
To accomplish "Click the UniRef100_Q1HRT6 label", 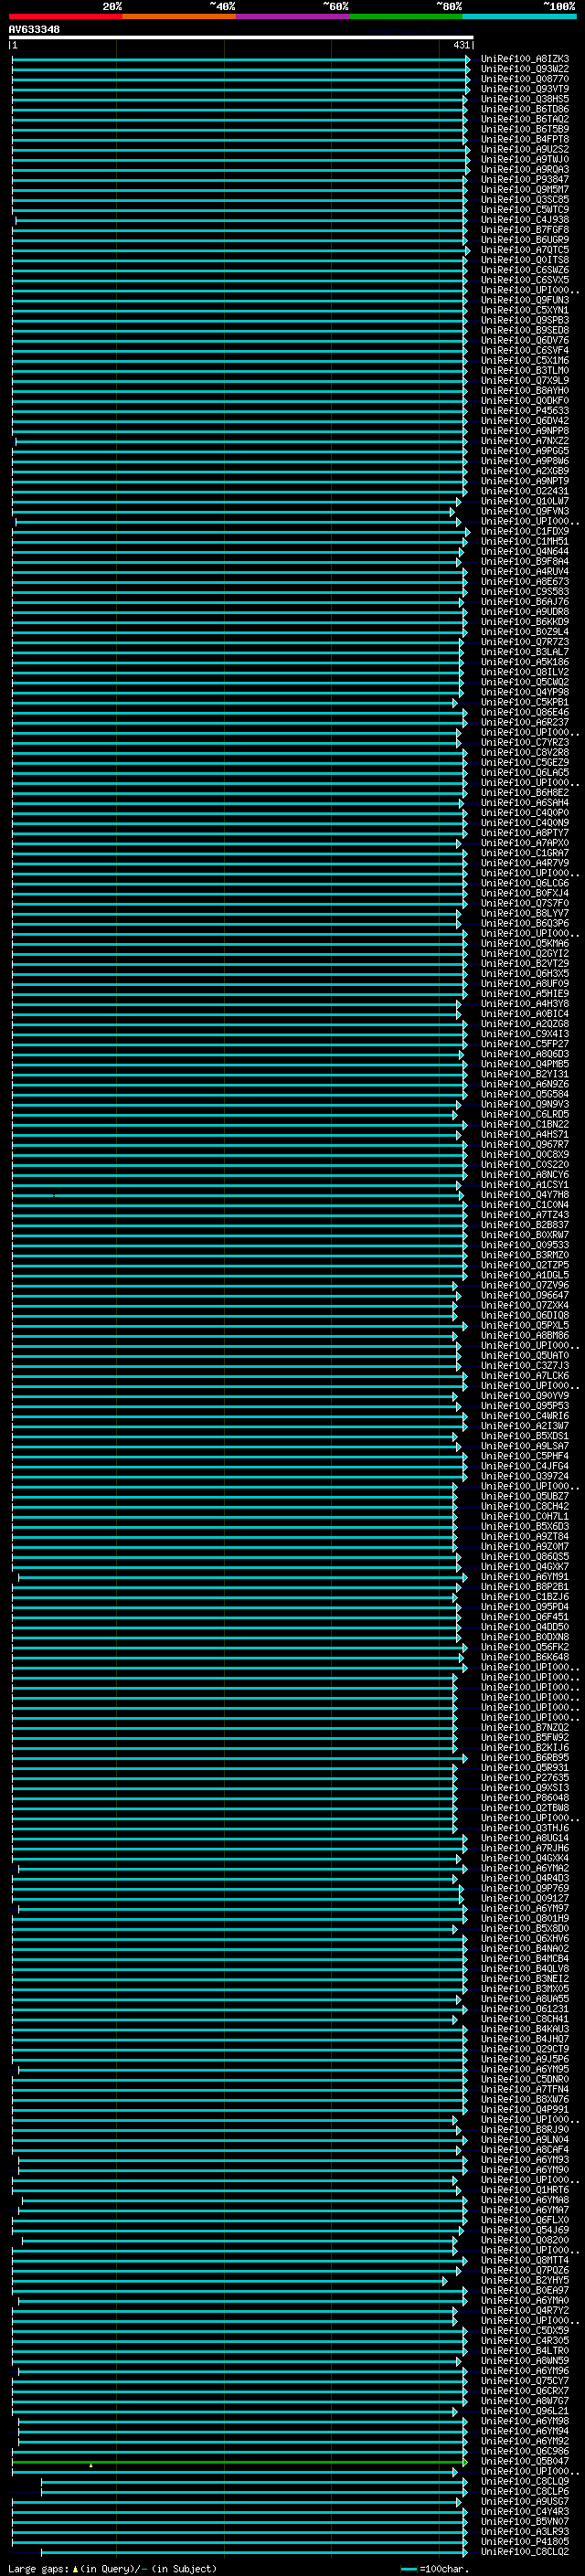I will click(525, 2189).
